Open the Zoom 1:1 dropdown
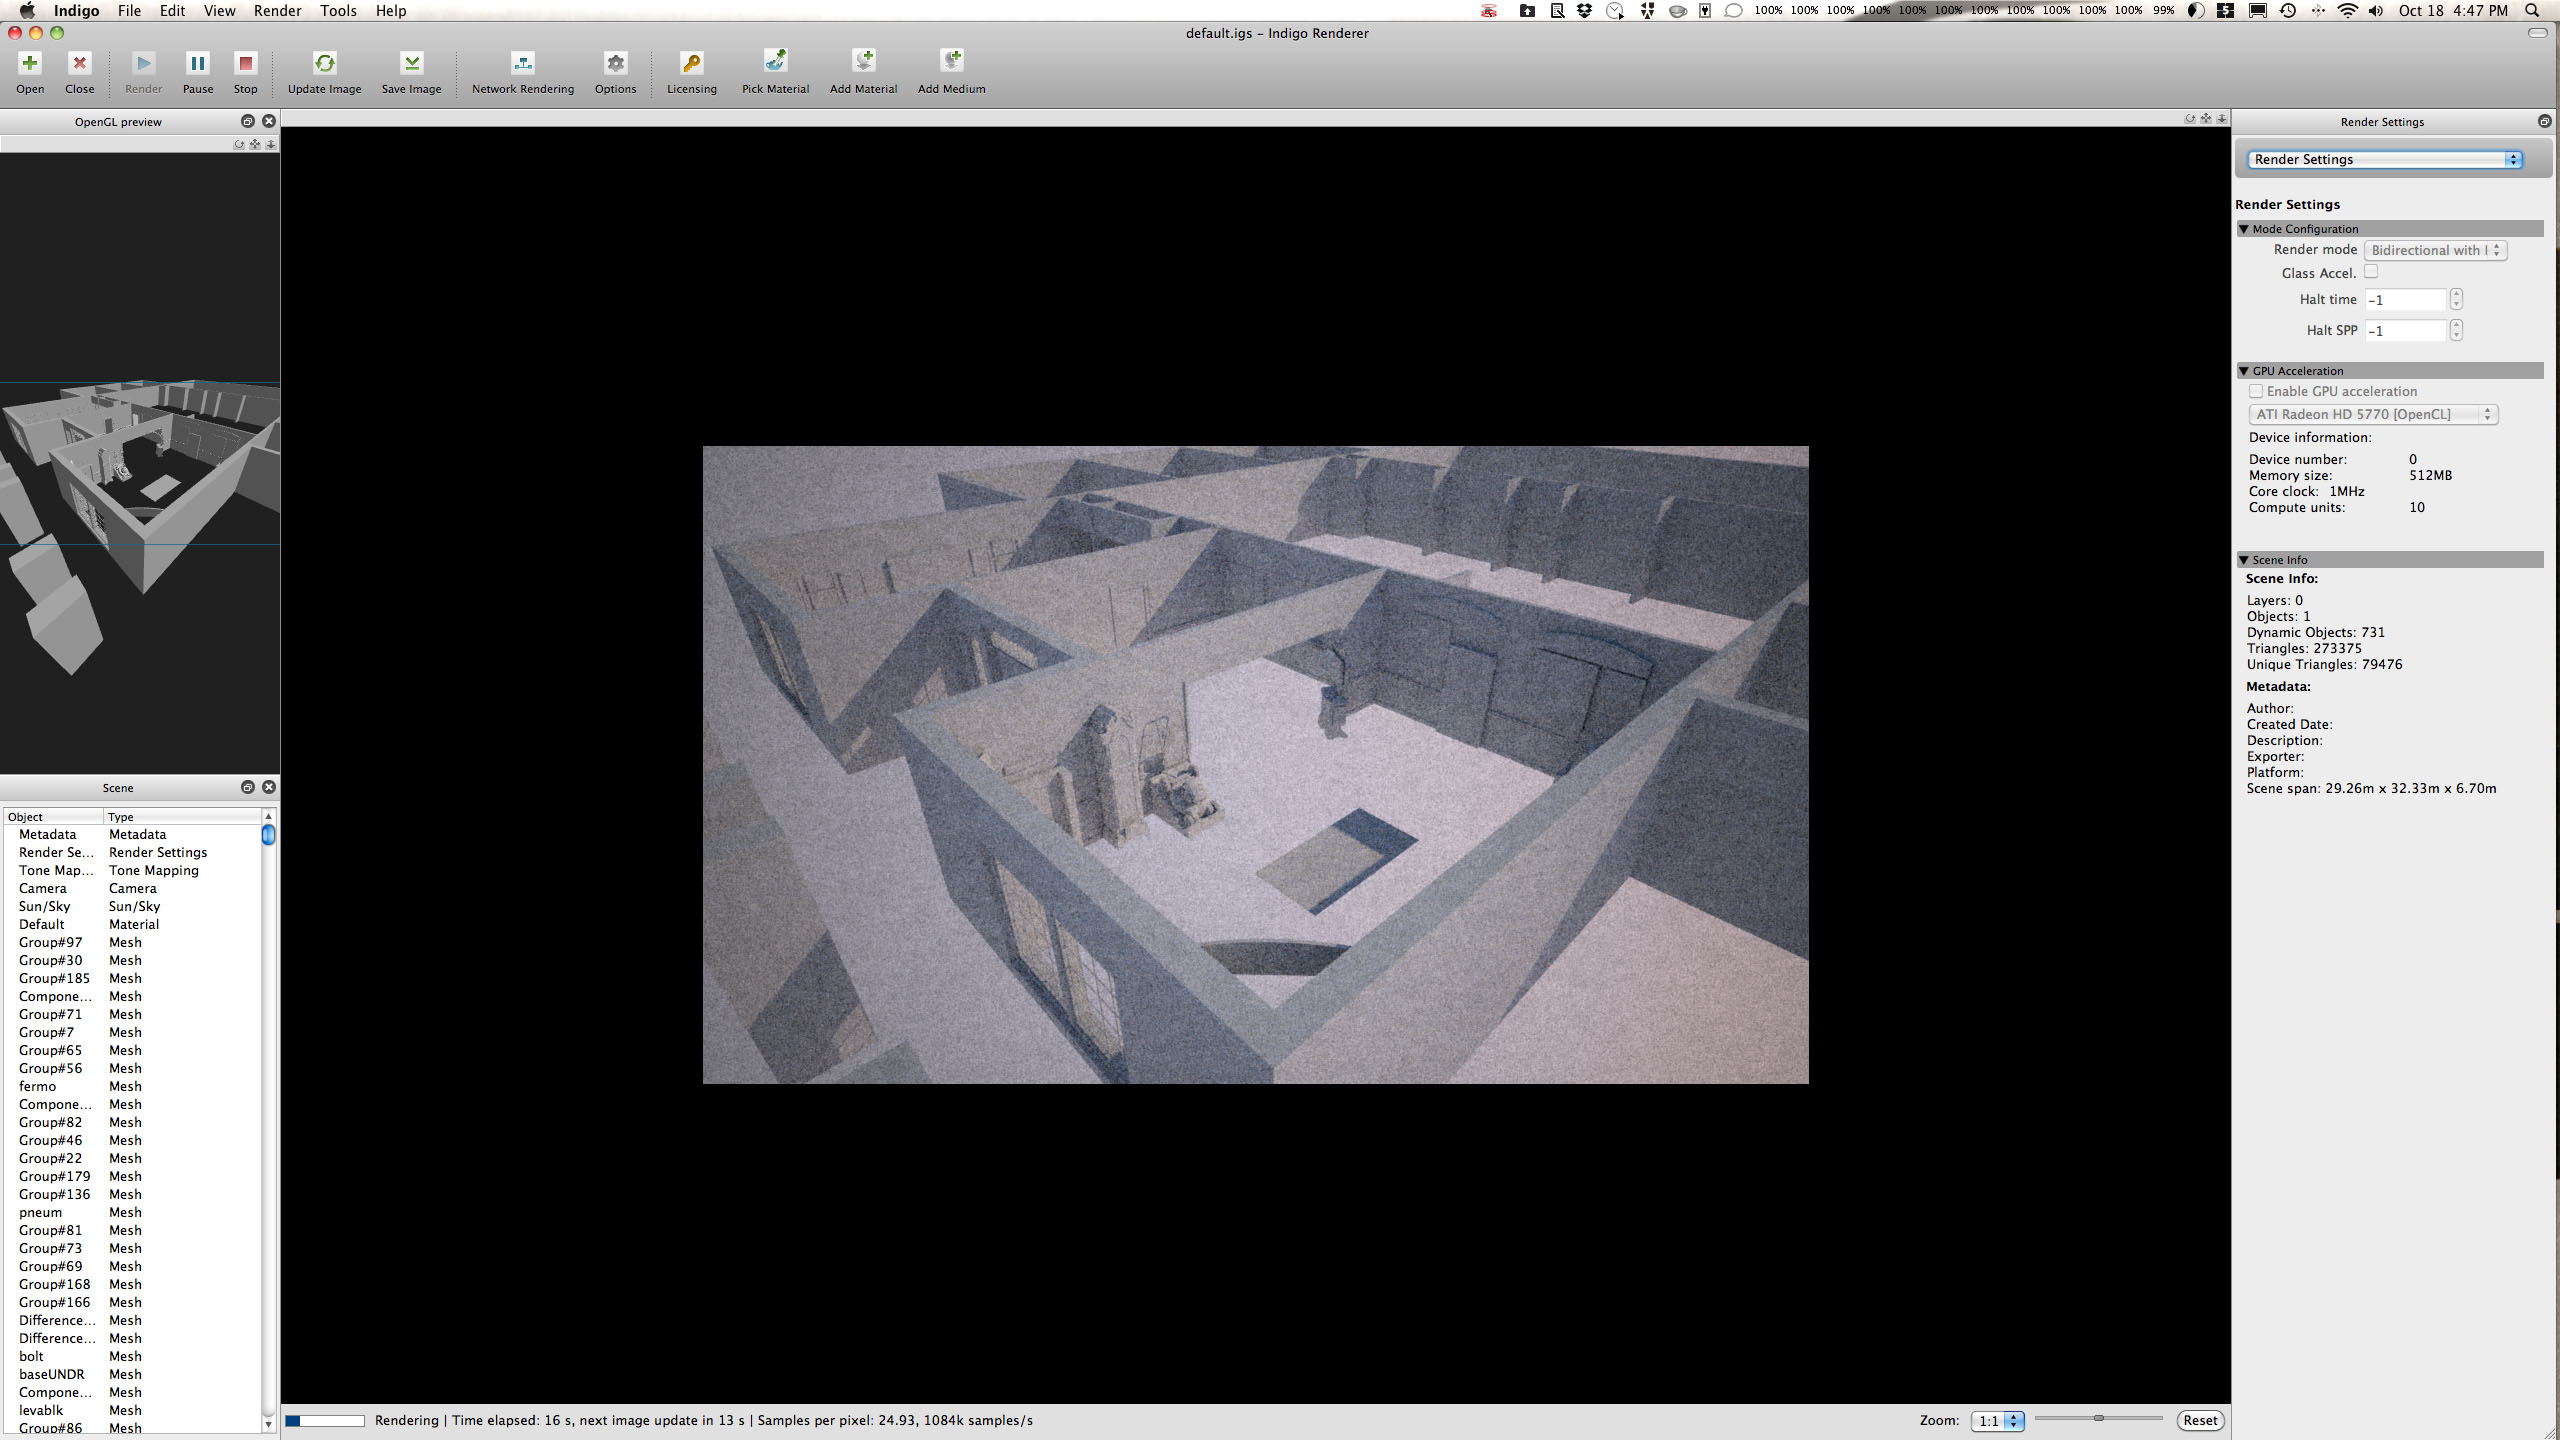2560x1440 pixels. coord(1997,1421)
